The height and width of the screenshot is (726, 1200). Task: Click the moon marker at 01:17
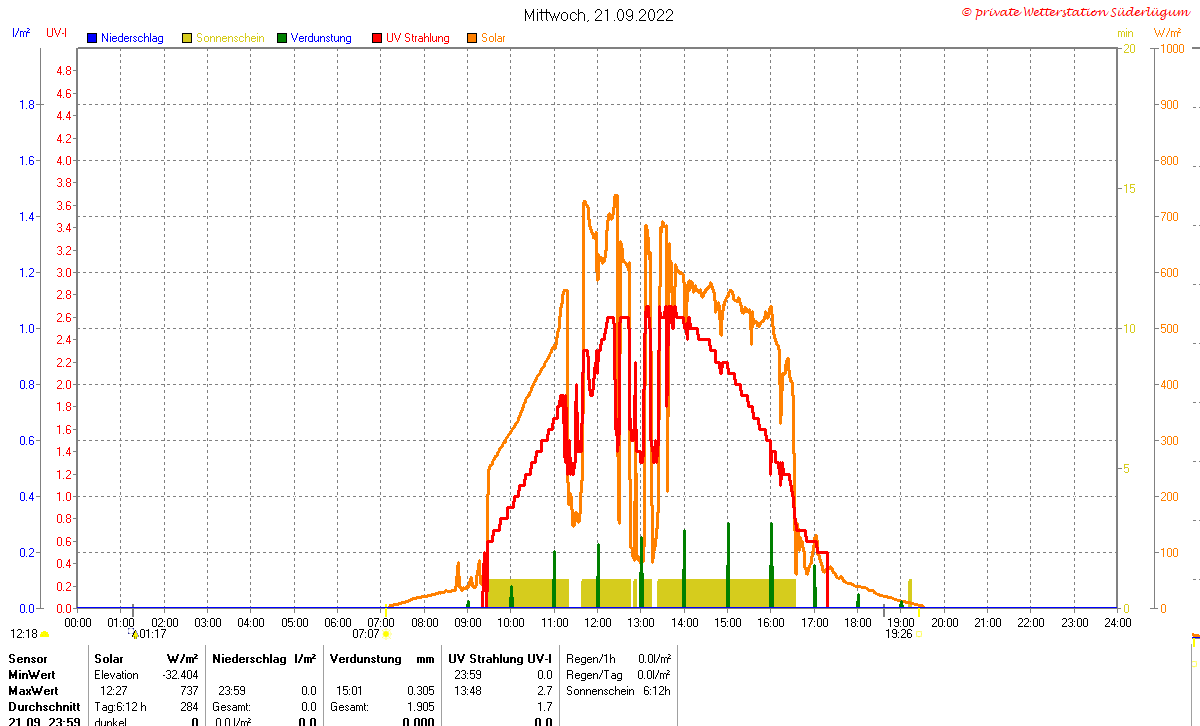[134, 633]
